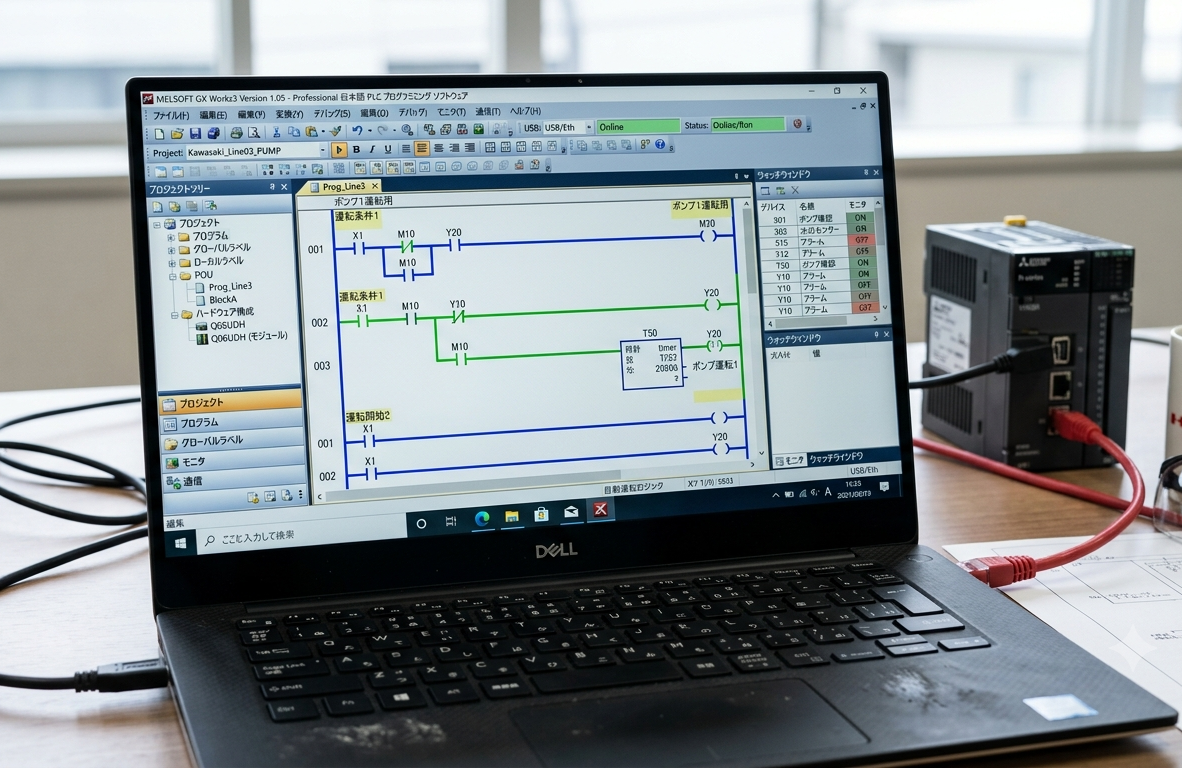Image resolution: width=1182 pixels, height=768 pixels.
Task: Click the プログラム navigation pane button
Action: point(231,422)
